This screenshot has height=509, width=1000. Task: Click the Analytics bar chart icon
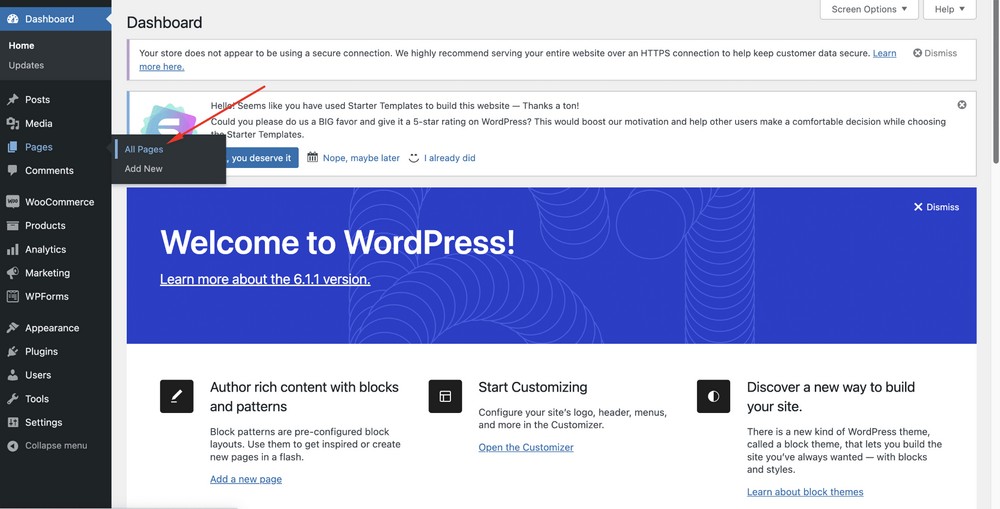tap(13, 250)
